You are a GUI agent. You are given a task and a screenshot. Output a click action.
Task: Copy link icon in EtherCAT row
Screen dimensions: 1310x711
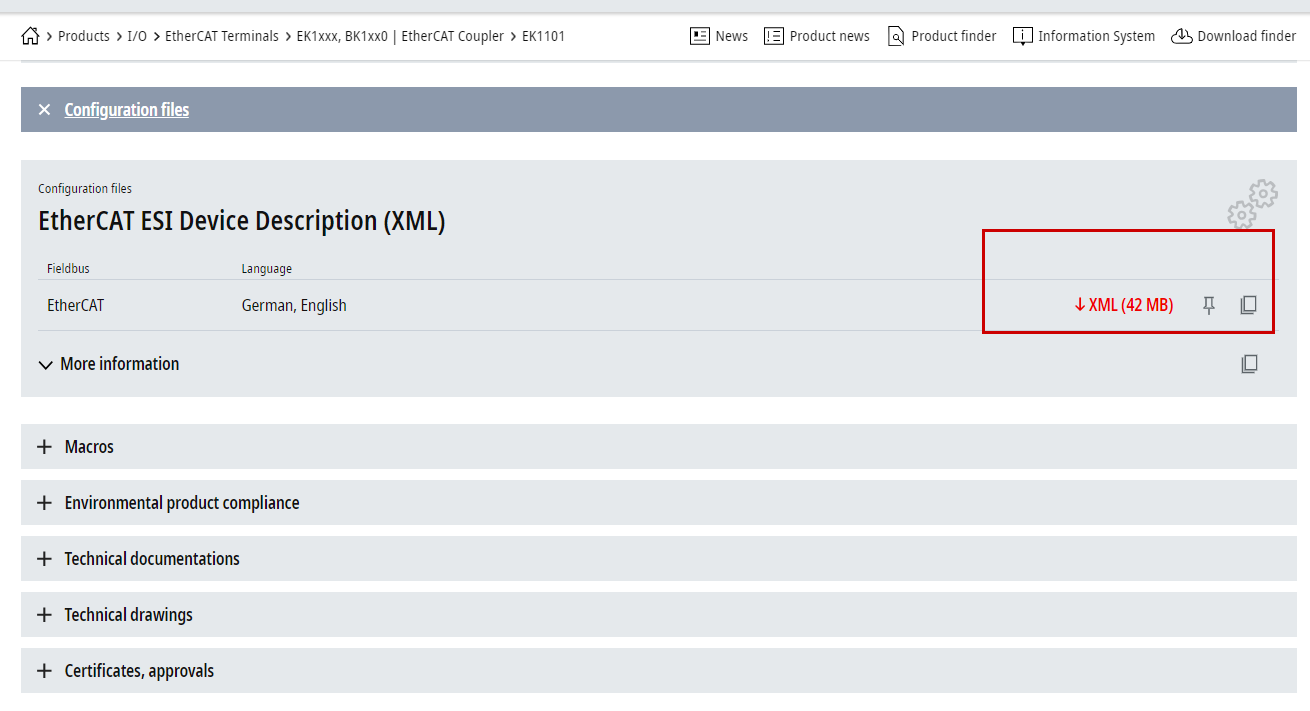pos(1248,305)
